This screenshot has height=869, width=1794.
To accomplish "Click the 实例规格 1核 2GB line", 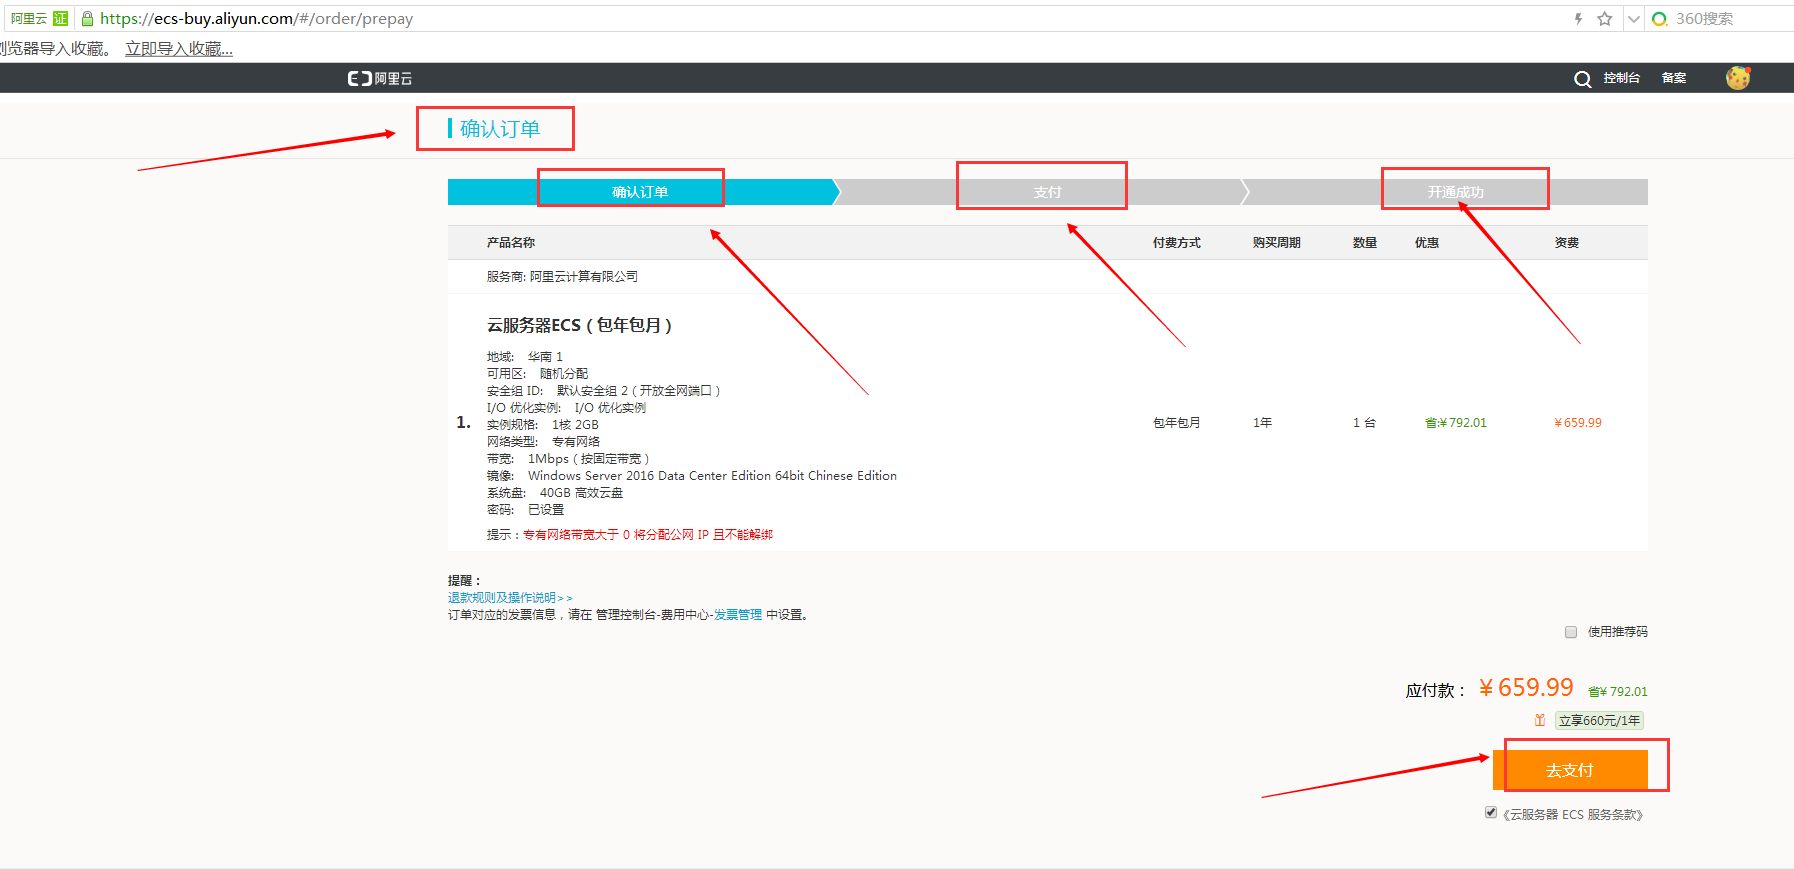I will pos(543,425).
